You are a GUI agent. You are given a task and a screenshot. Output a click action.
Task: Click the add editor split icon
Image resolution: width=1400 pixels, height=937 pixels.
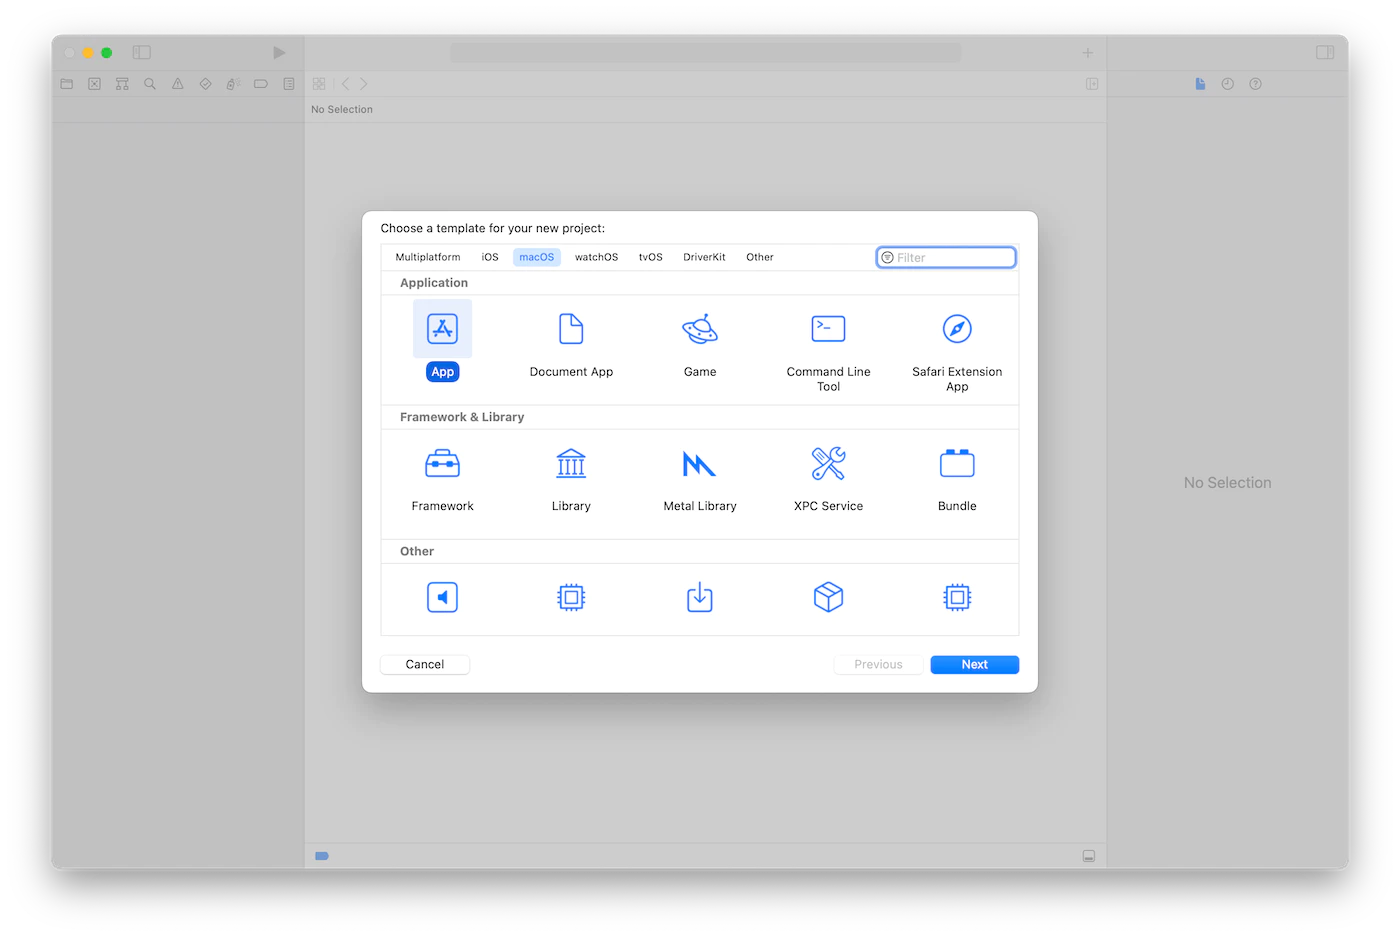1092,84
